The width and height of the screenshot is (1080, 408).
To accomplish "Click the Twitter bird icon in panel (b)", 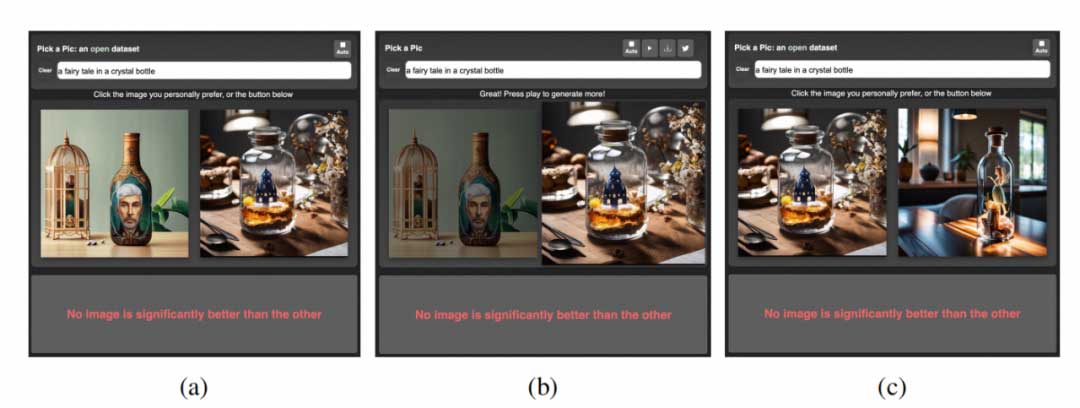I will [685, 48].
